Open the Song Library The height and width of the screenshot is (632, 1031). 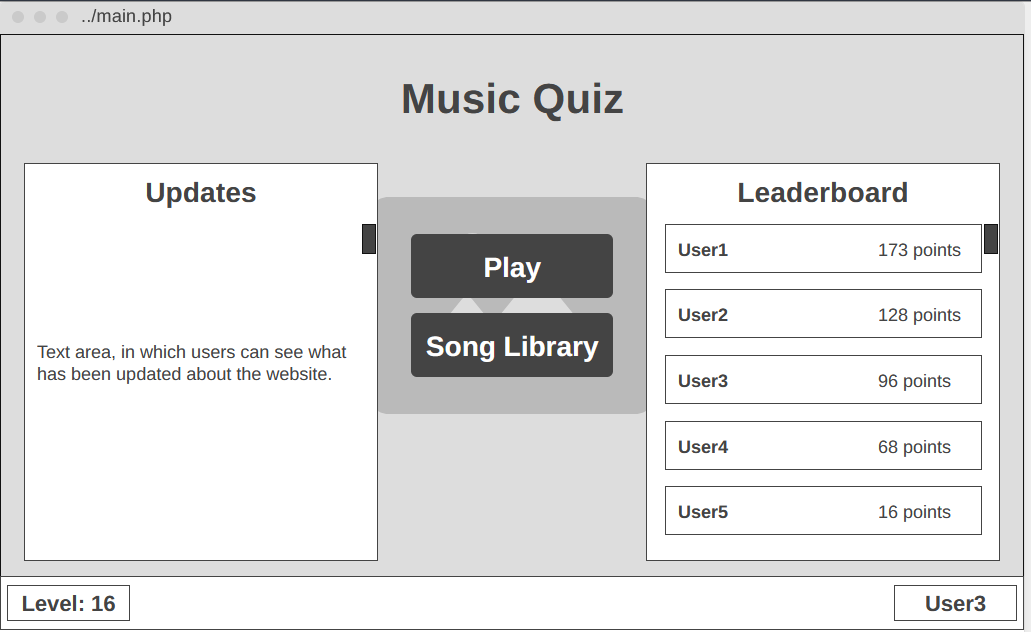pyautogui.click(x=512, y=346)
